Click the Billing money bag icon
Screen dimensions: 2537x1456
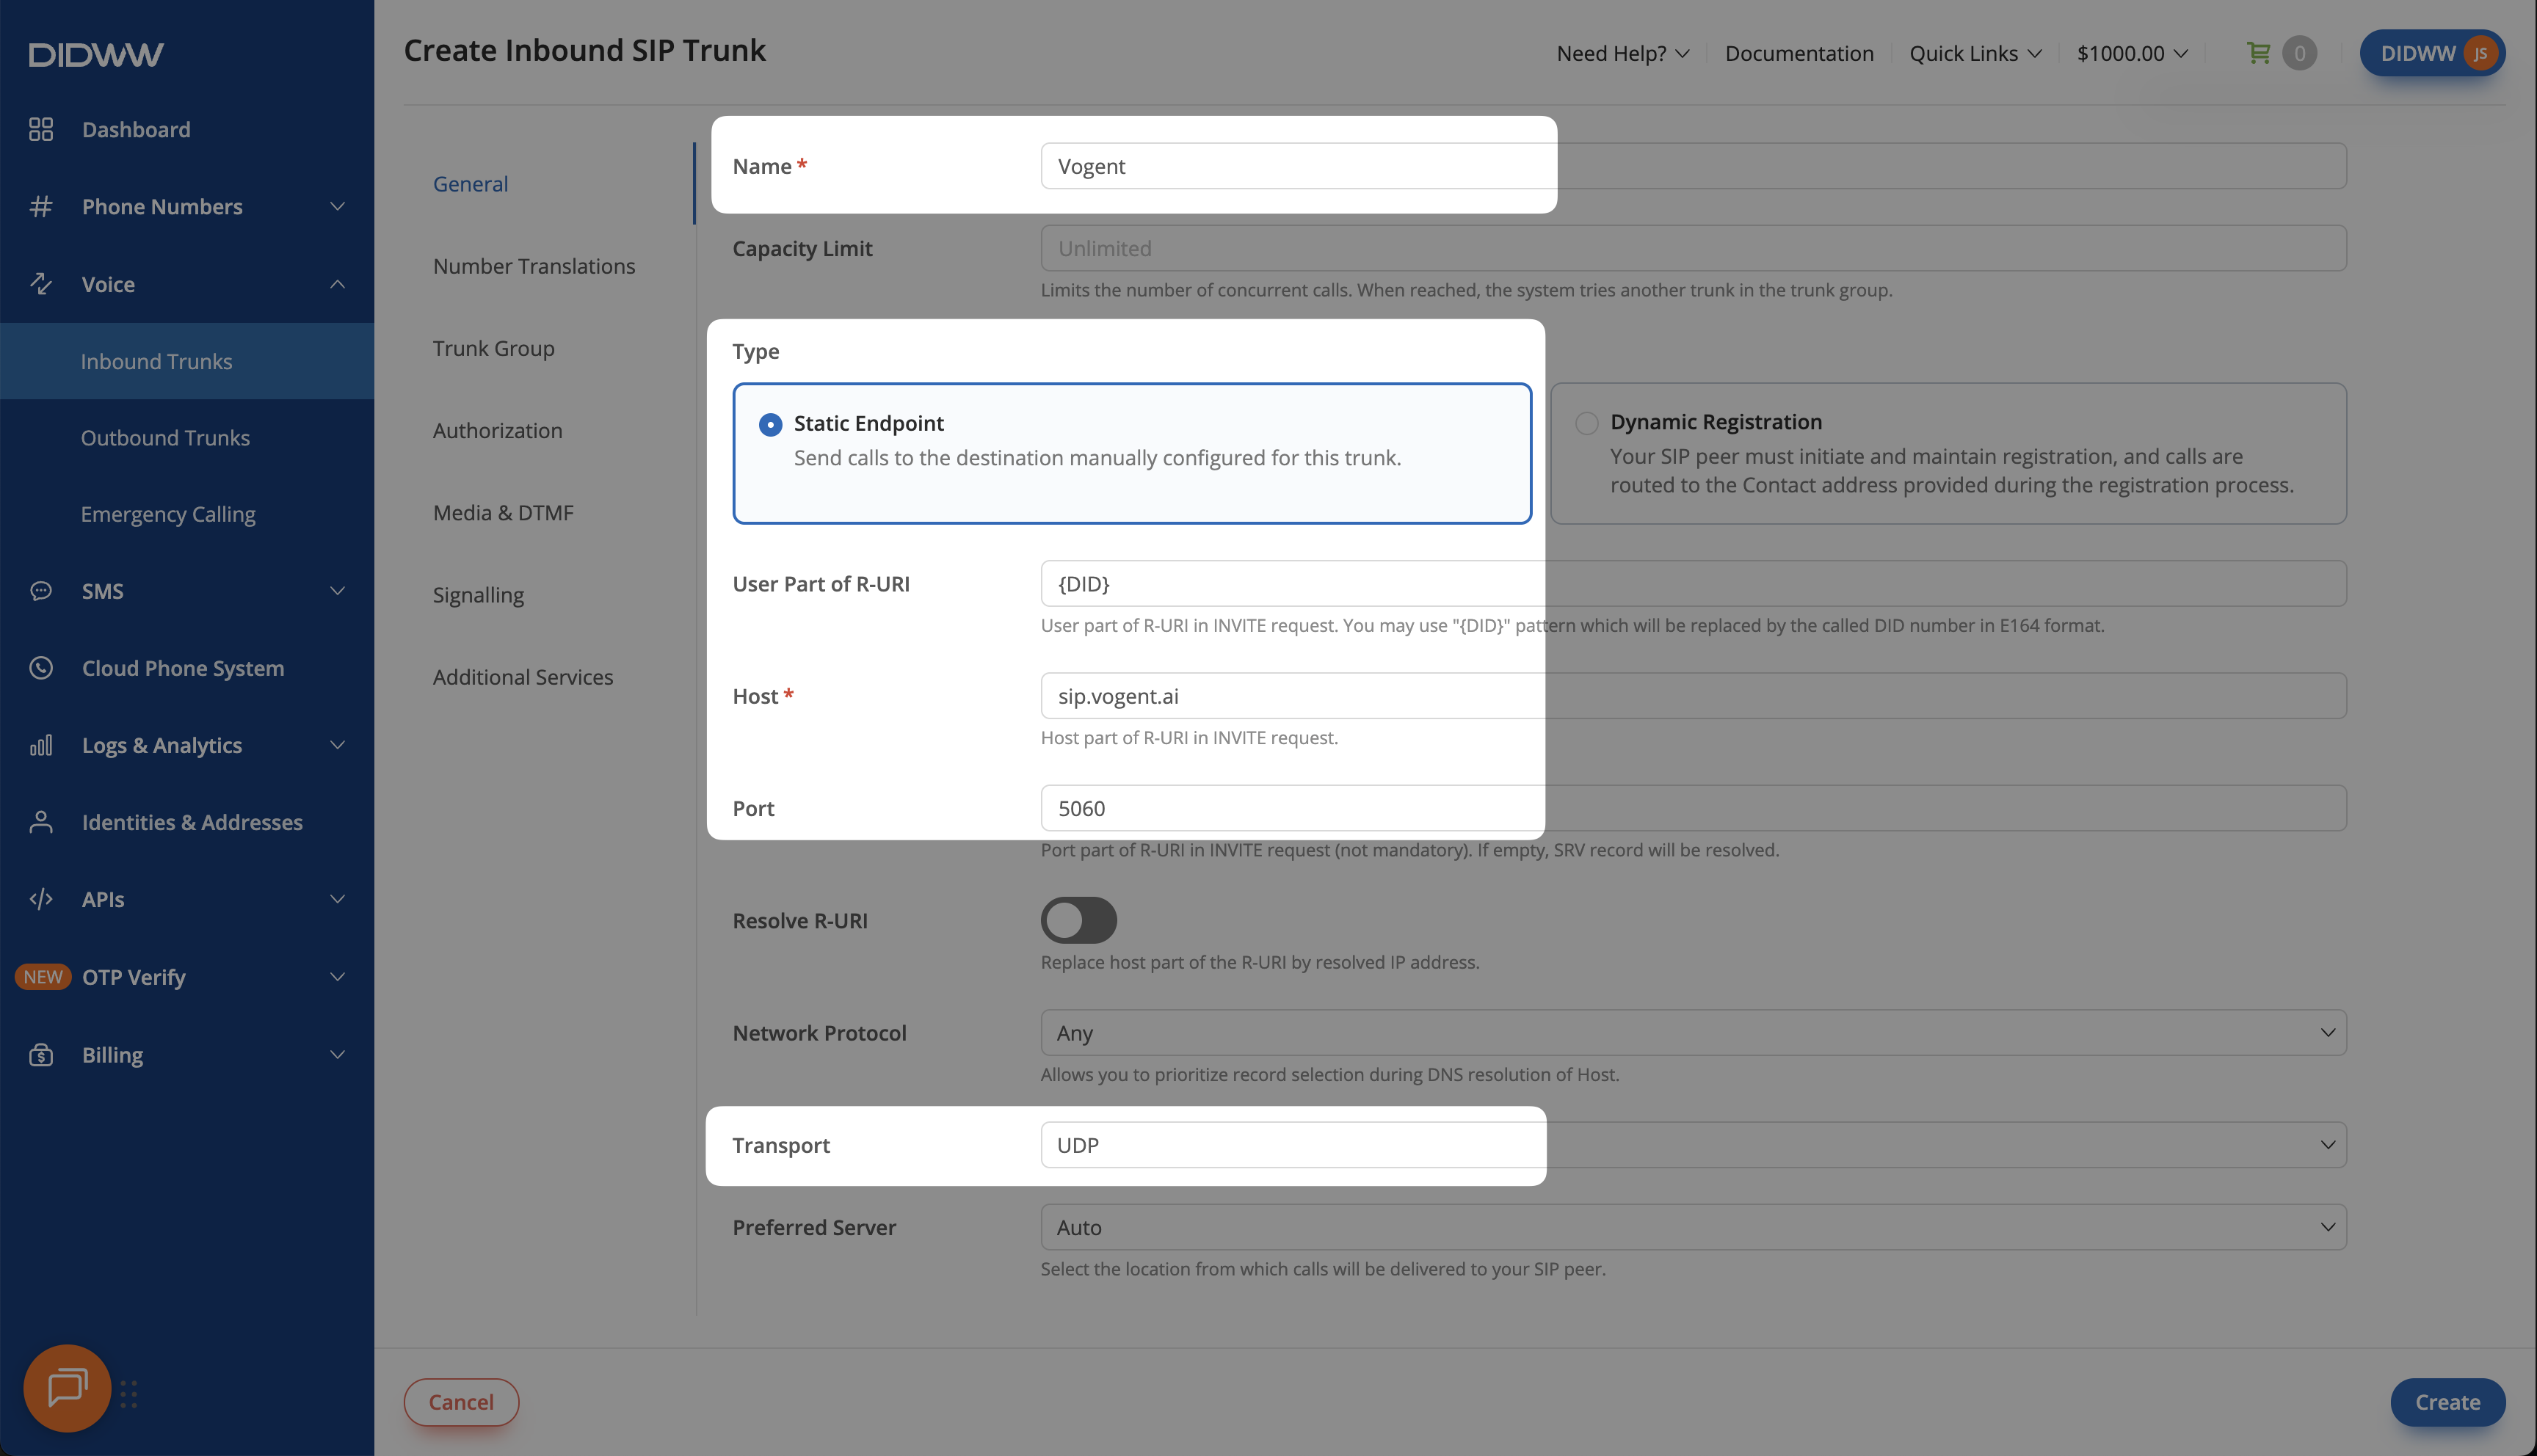coord(41,1054)
